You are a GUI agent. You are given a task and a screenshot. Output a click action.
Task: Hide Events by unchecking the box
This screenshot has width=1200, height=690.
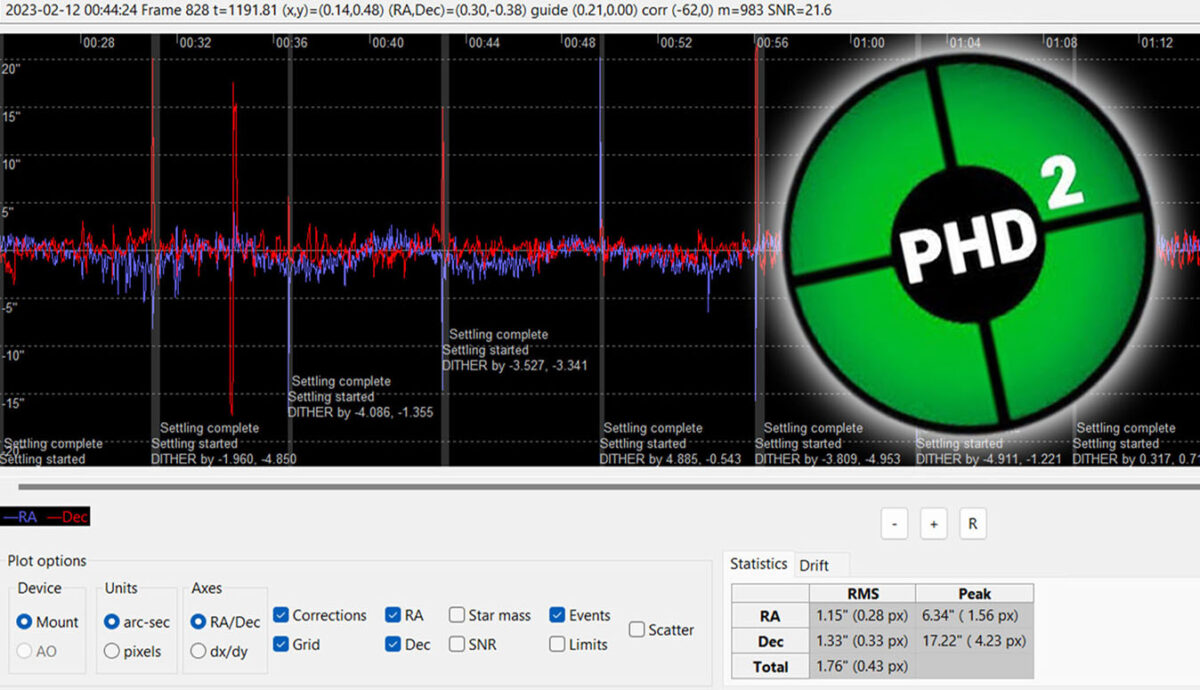[557, 616]
